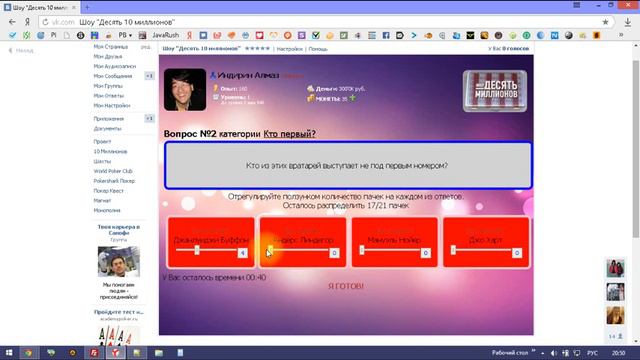
Task: Open Мои Ответы in VK menu
Action: click(109, 96)
